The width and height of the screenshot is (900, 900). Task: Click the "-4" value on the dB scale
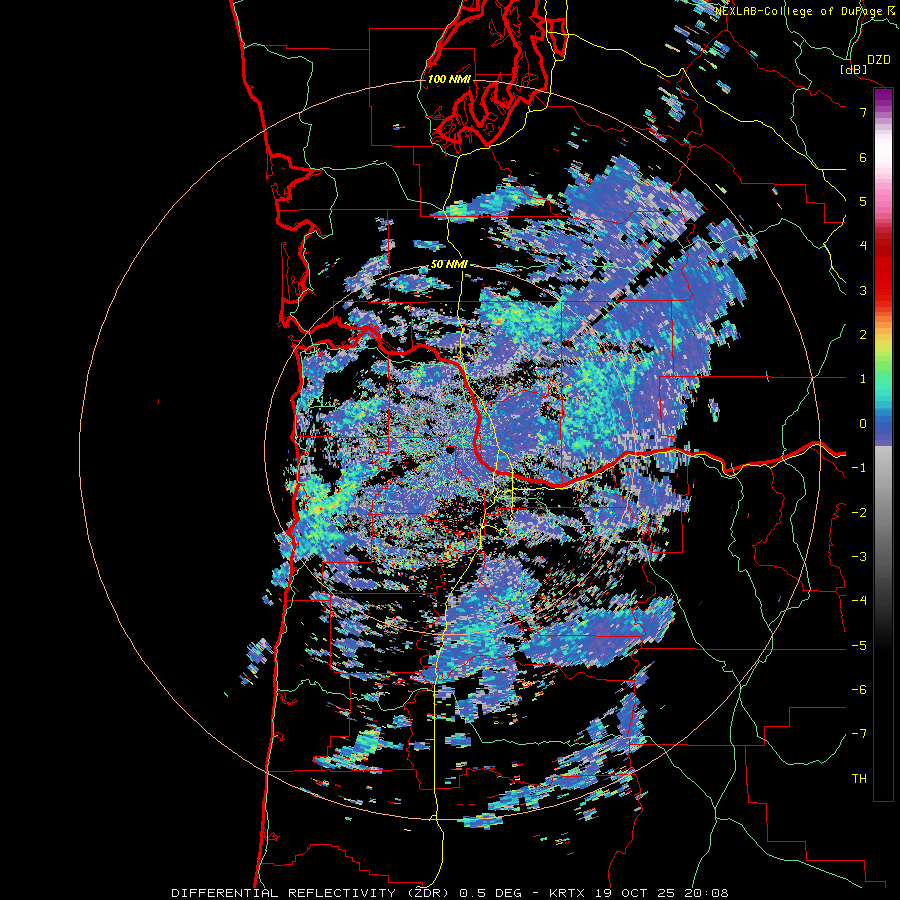pos(859,601)
